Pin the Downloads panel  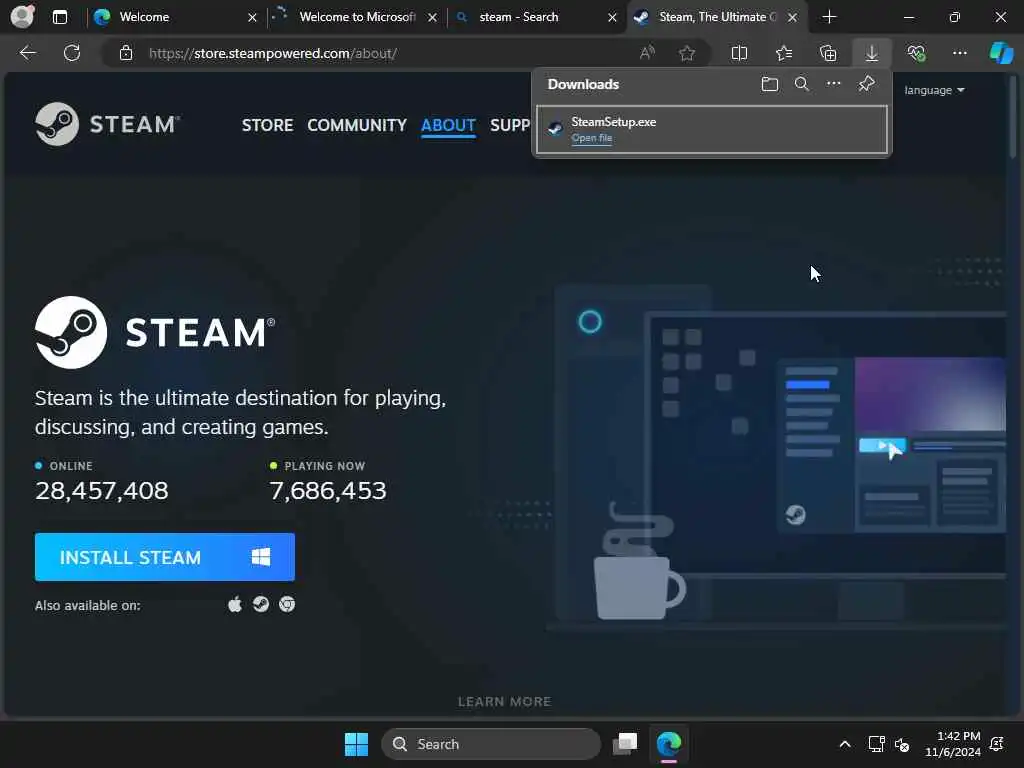(866, 84)
